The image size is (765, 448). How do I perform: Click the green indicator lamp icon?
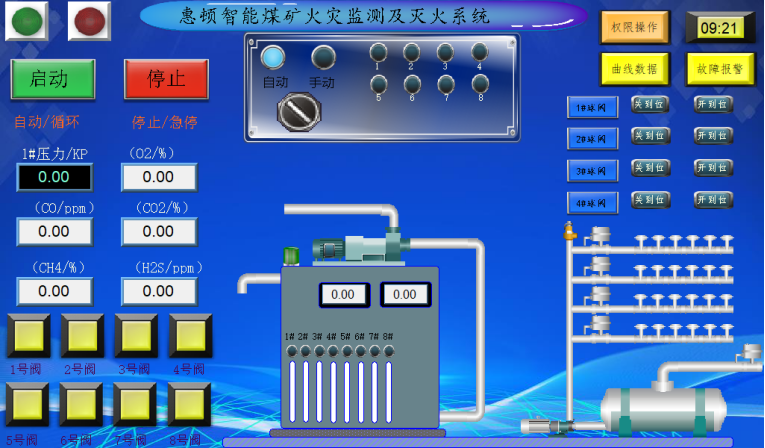click(26, 21)
